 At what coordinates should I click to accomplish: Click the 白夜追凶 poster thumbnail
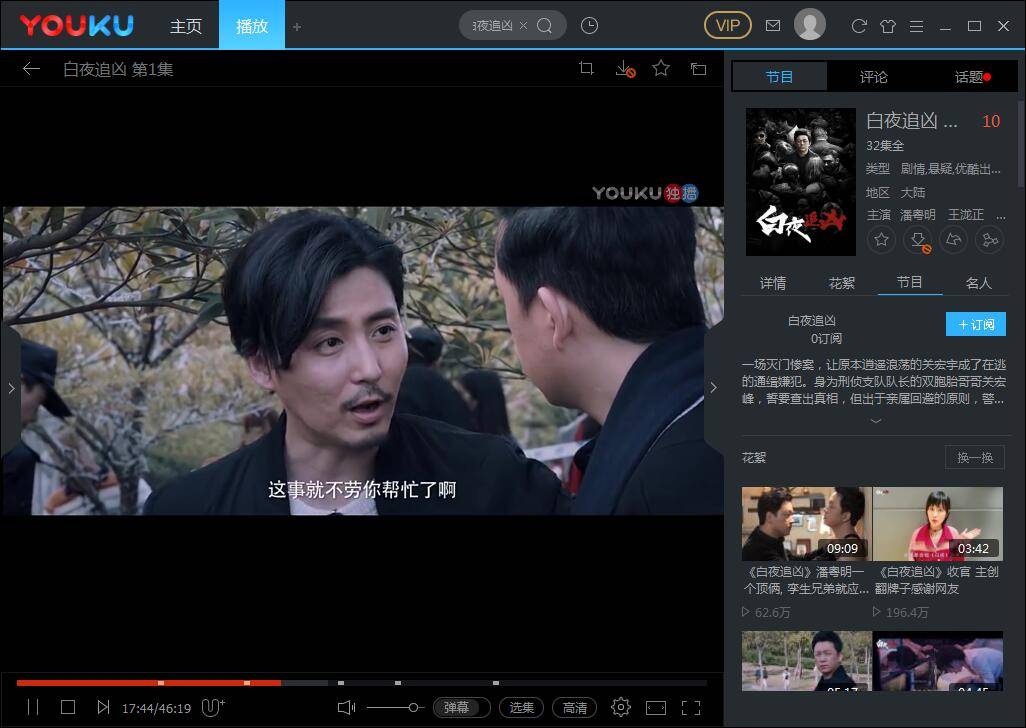point(801,182)
